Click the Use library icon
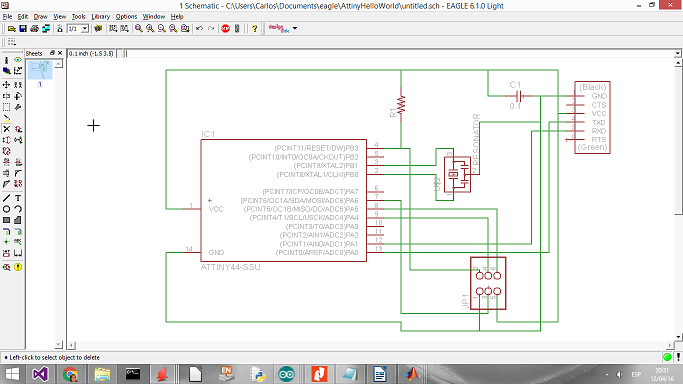This screenshot has width=683, height=384. pyautogui.click(x=98, y=28)
